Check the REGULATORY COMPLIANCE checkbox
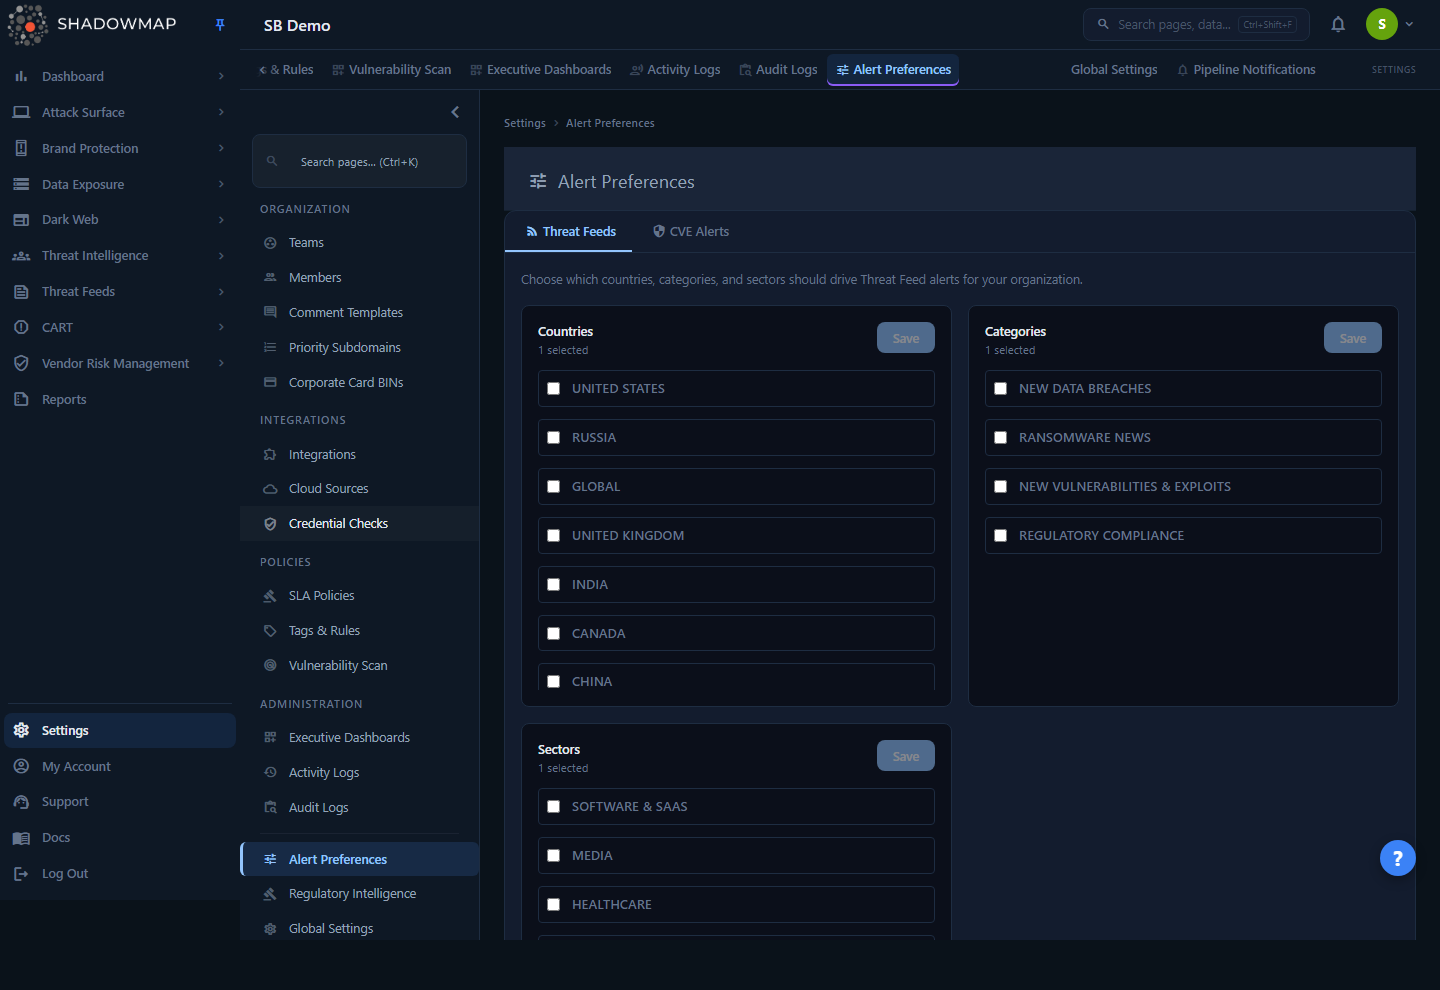Image resolution: width=1440 pixels, height=990 pixels. pos(1000,536)
